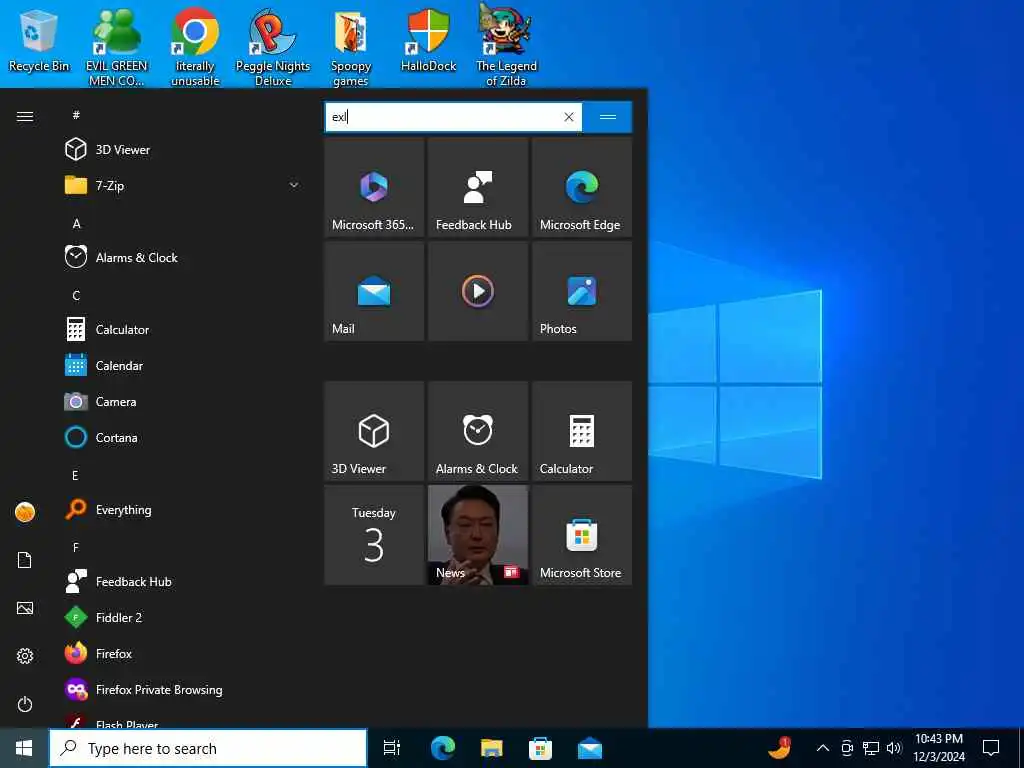Image resolution: width=1024 pixels, height=768 pixels.
Task: Open File Explorer from the taskbar
Action: [x=491, y=748]
